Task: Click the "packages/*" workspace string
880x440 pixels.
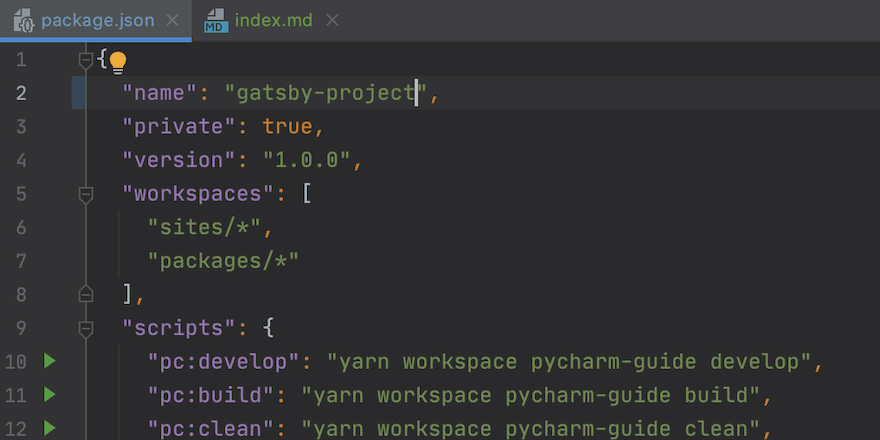Action: [x=223, y=261]
